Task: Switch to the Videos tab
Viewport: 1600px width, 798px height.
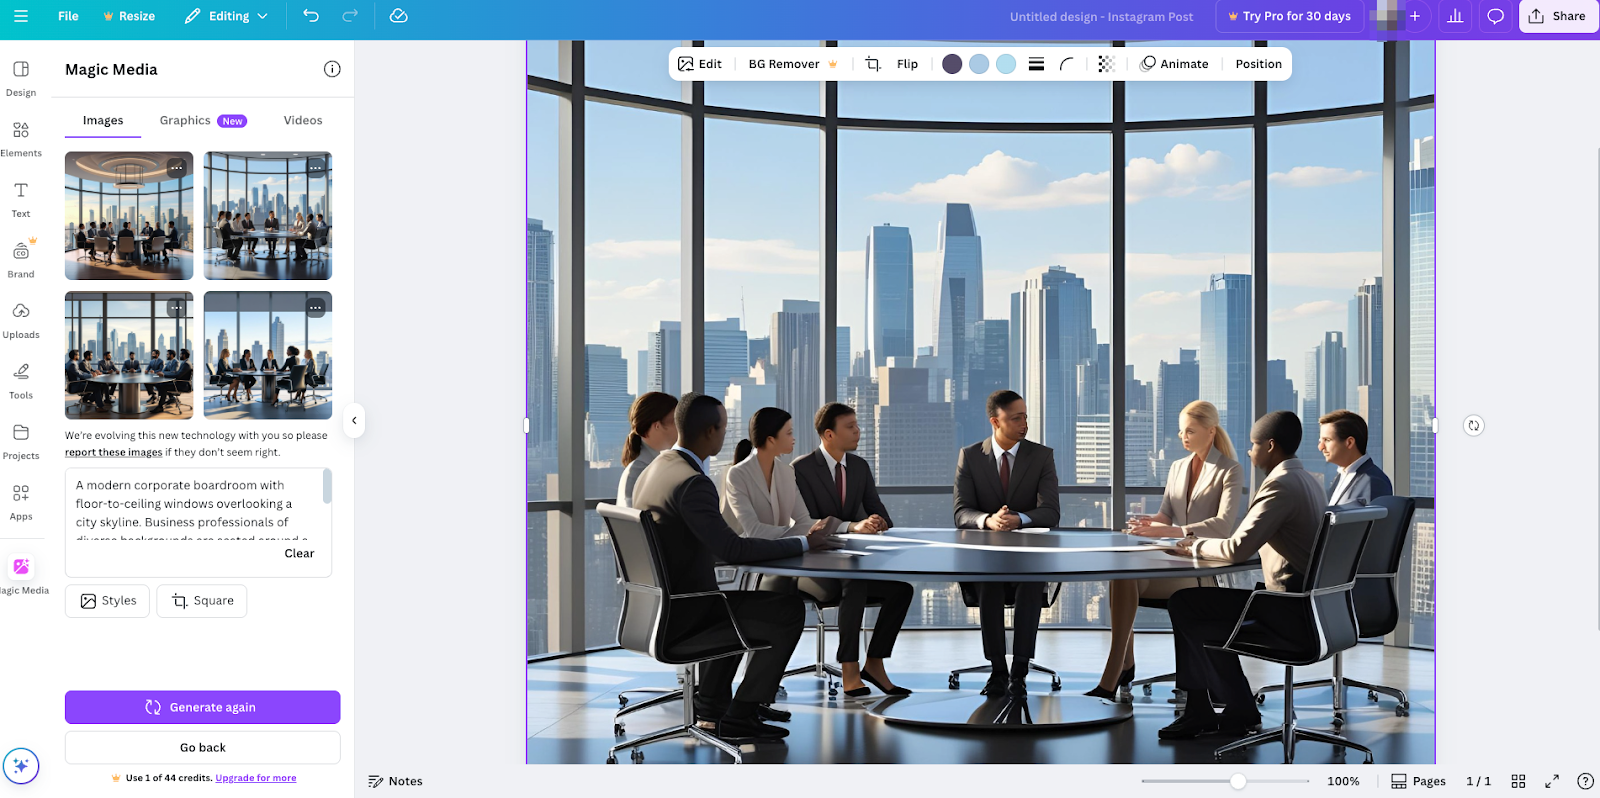Action: tap(303, 120)
